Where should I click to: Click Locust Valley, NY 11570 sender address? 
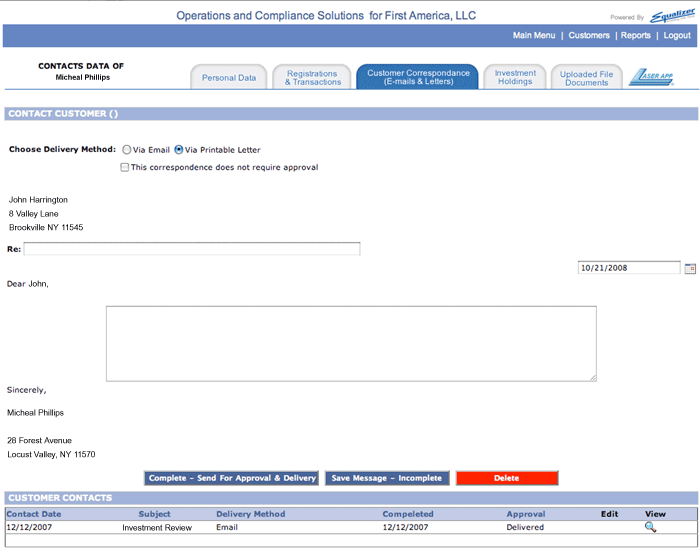point(51,454)
